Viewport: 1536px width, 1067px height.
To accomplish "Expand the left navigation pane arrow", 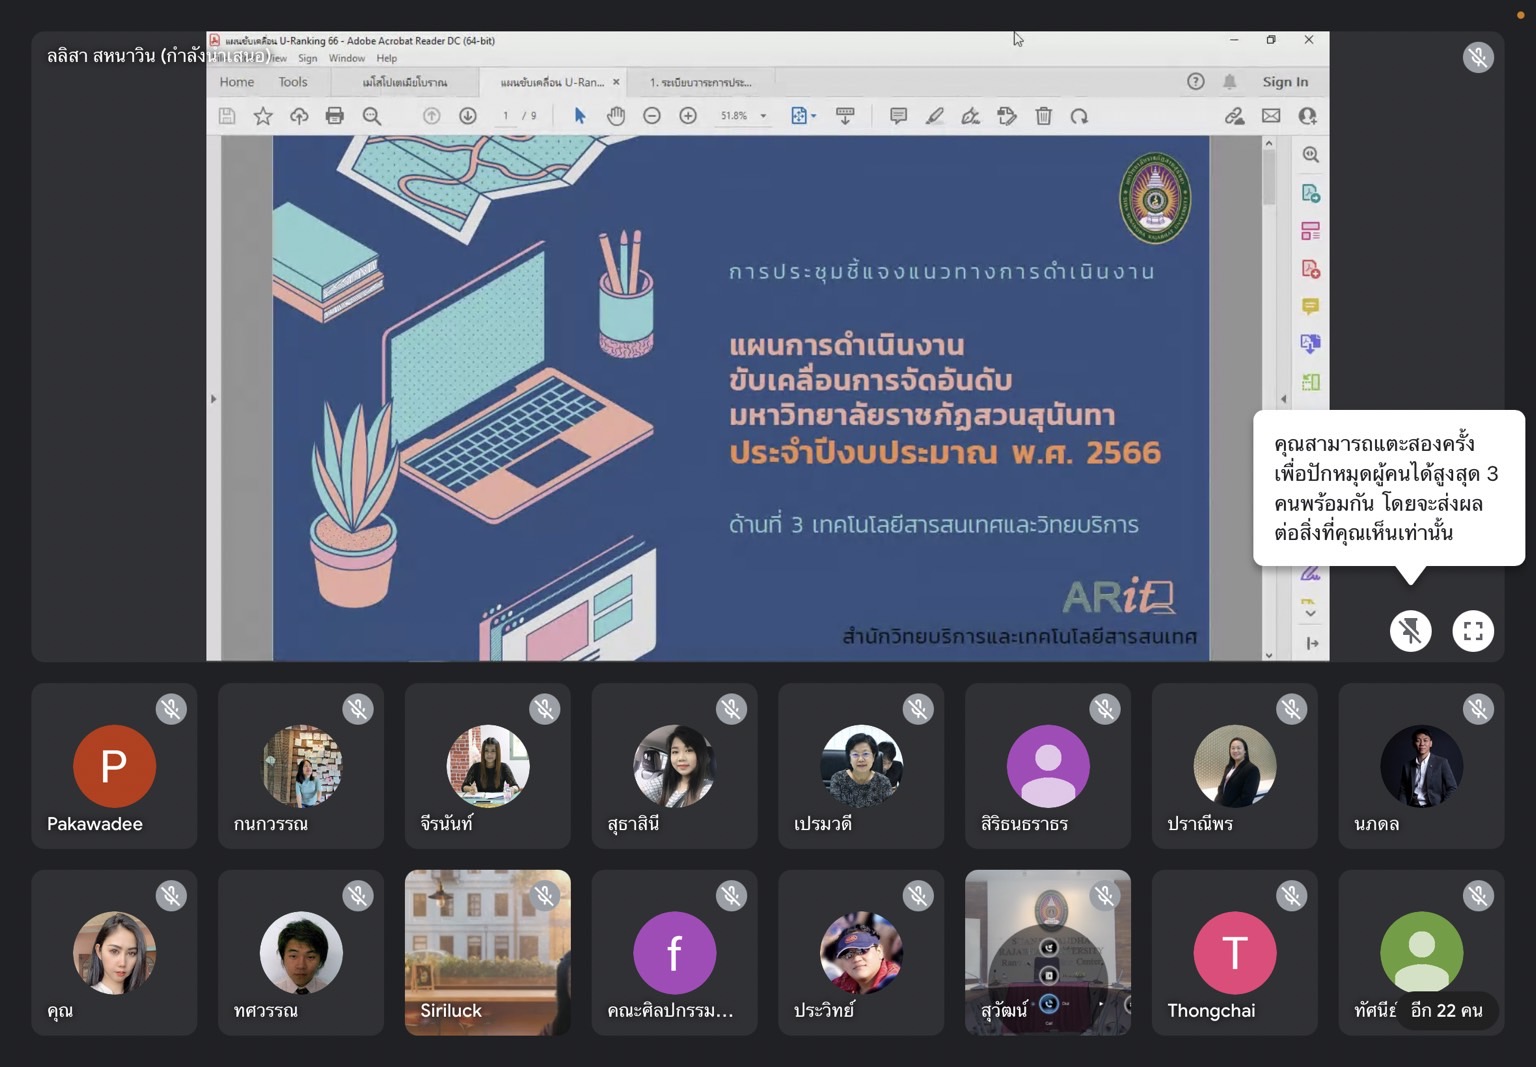I will point(213,399).
